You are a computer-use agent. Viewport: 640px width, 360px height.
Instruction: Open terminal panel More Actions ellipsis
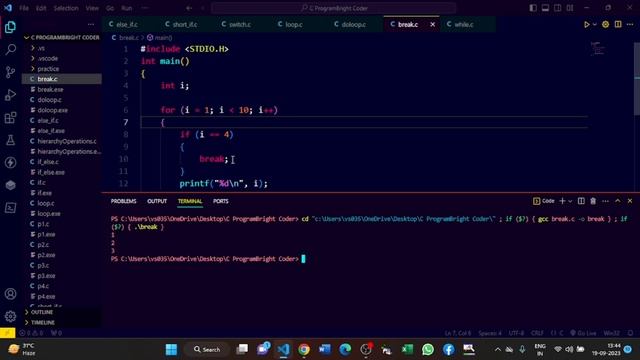[605, 201]
